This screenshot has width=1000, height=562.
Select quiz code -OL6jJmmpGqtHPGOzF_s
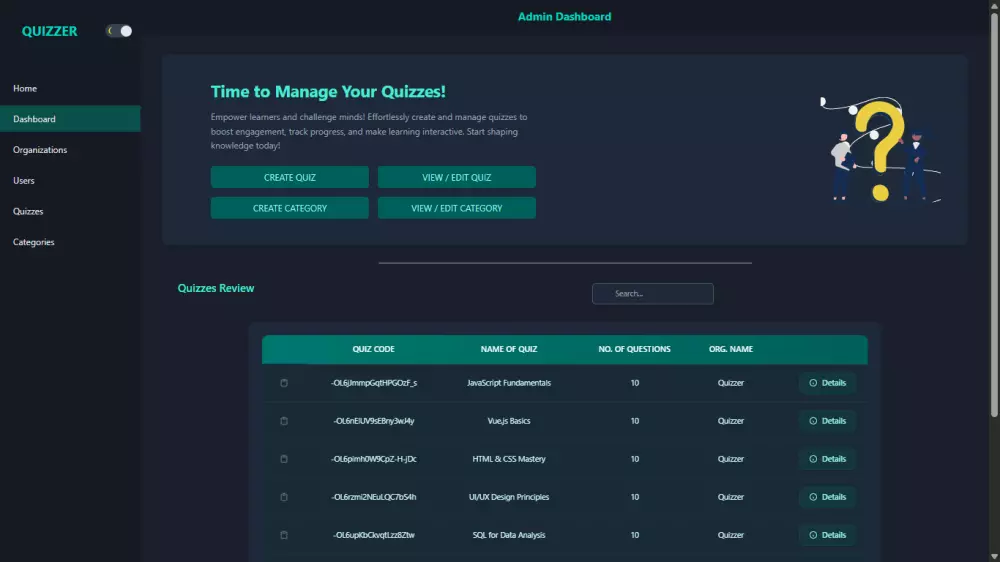[374, 383]
